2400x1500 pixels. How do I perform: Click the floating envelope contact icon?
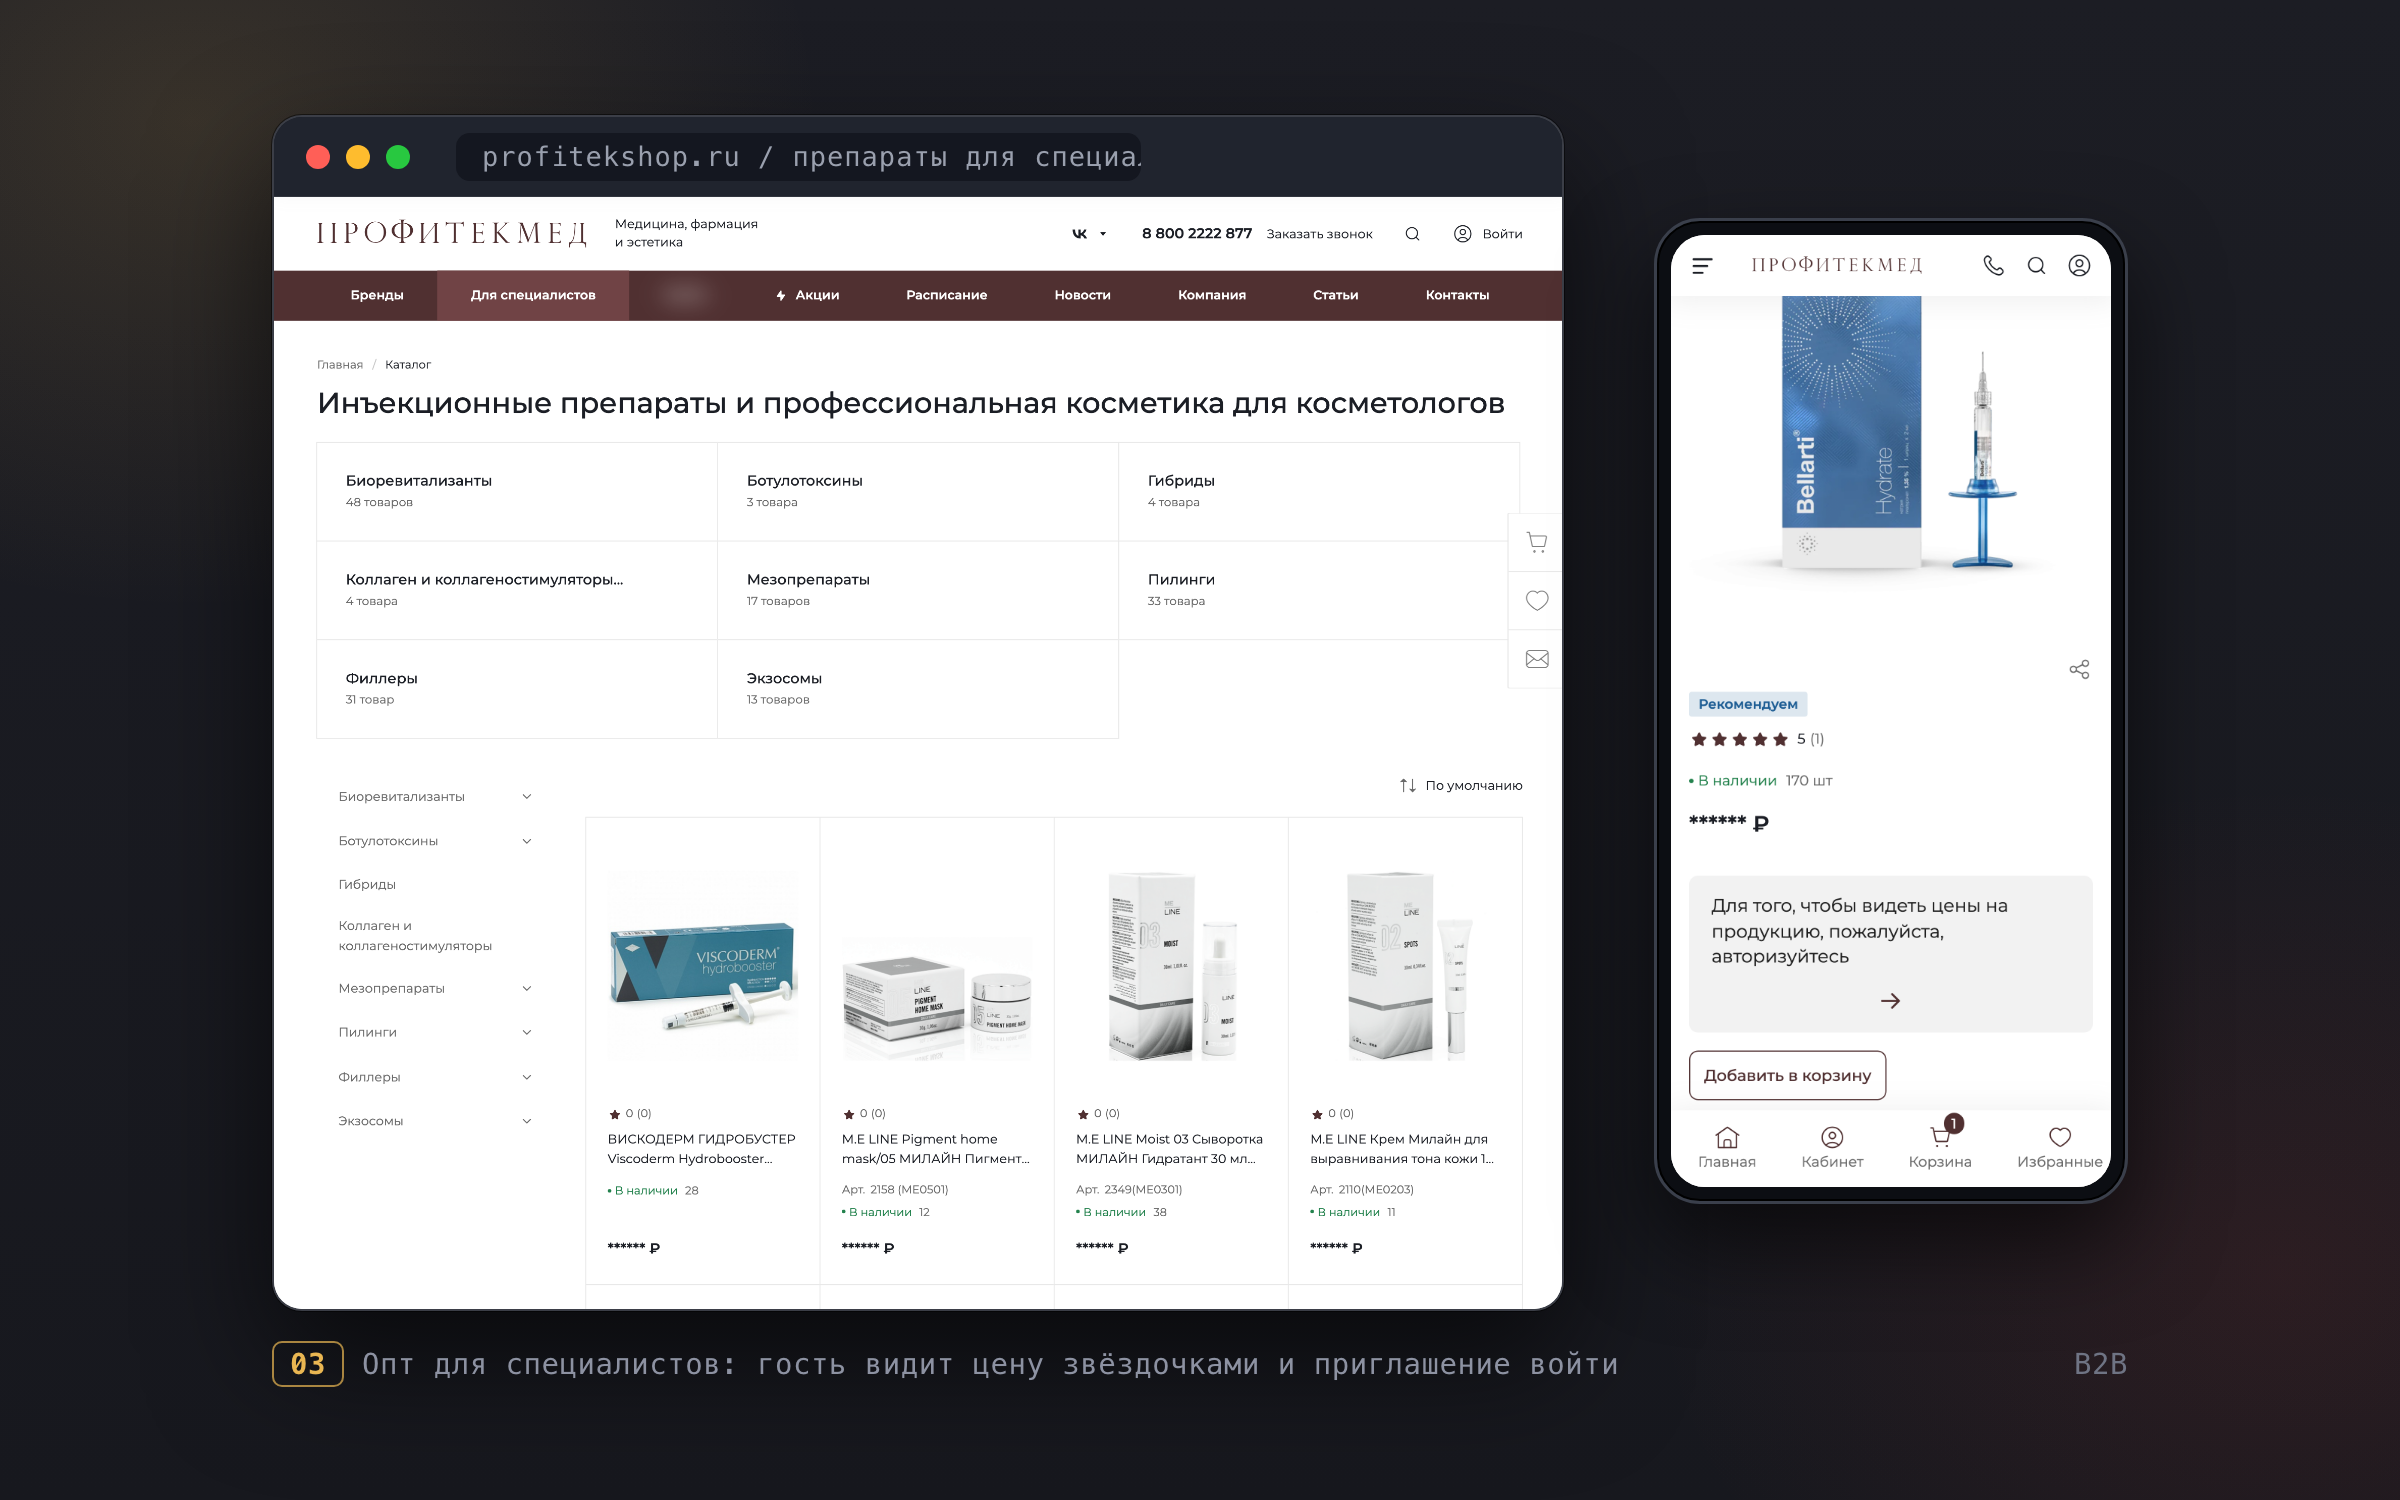click(x=1537, y=659)
